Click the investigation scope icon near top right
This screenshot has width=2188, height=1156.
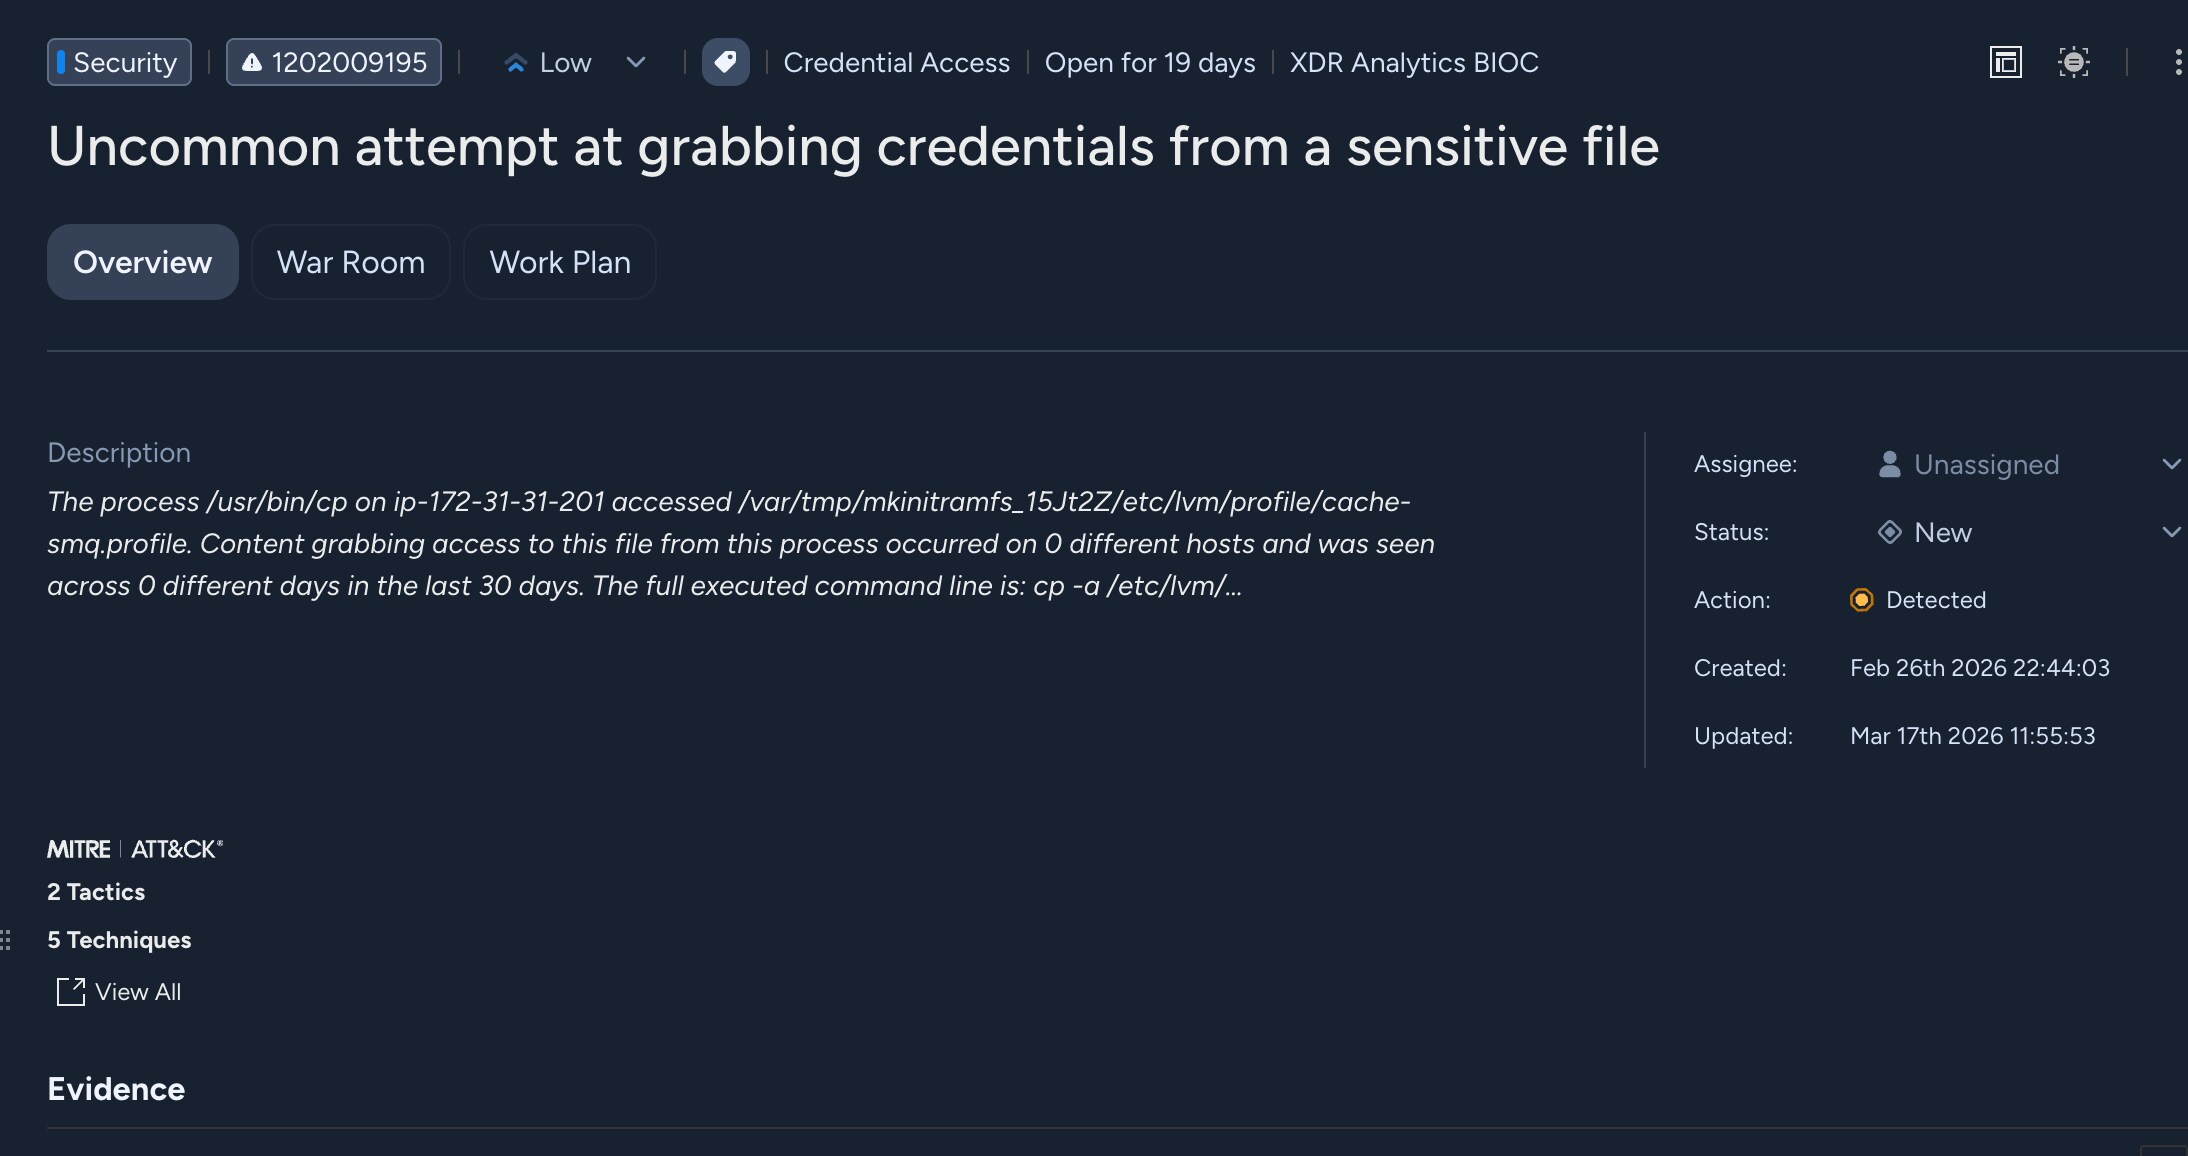click(2076, 62)
